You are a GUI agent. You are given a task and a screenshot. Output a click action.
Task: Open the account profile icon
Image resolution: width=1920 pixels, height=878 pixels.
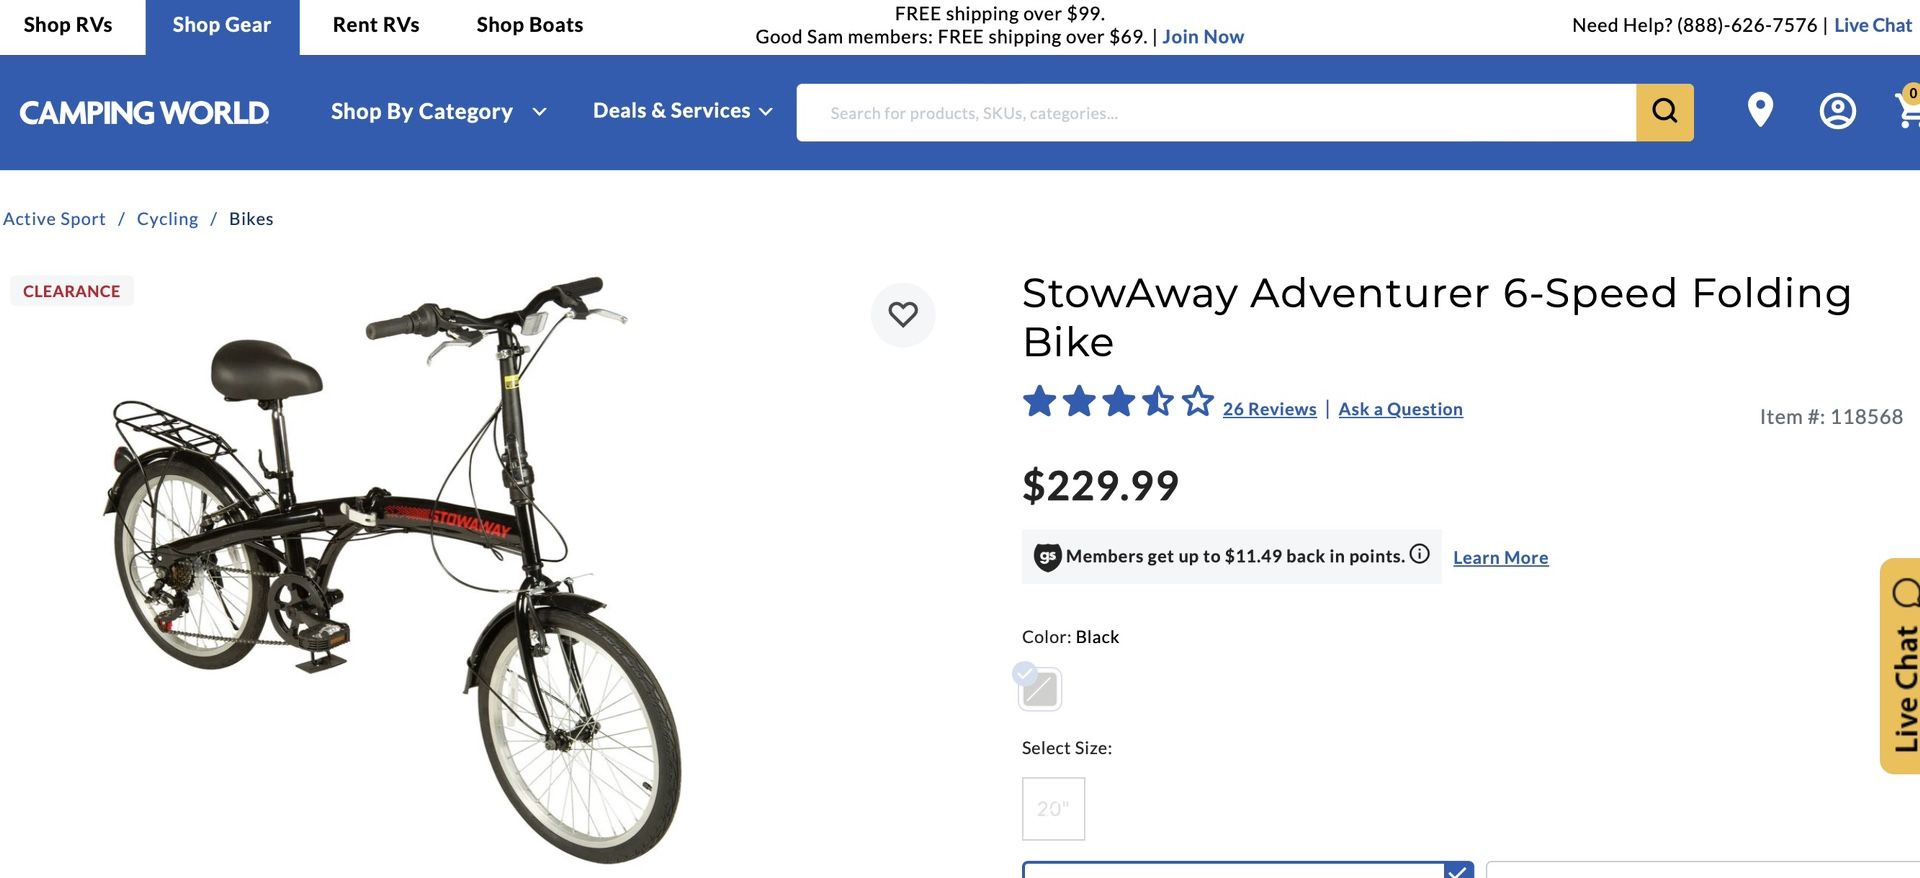point(1836,112)
